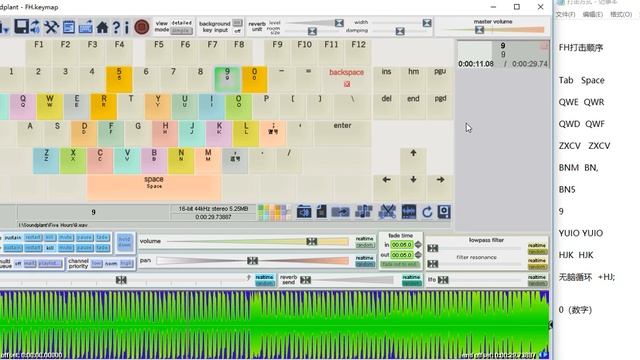Set channel priority to high
Viewport: 640px width, 360px height.
coord(127,264)
